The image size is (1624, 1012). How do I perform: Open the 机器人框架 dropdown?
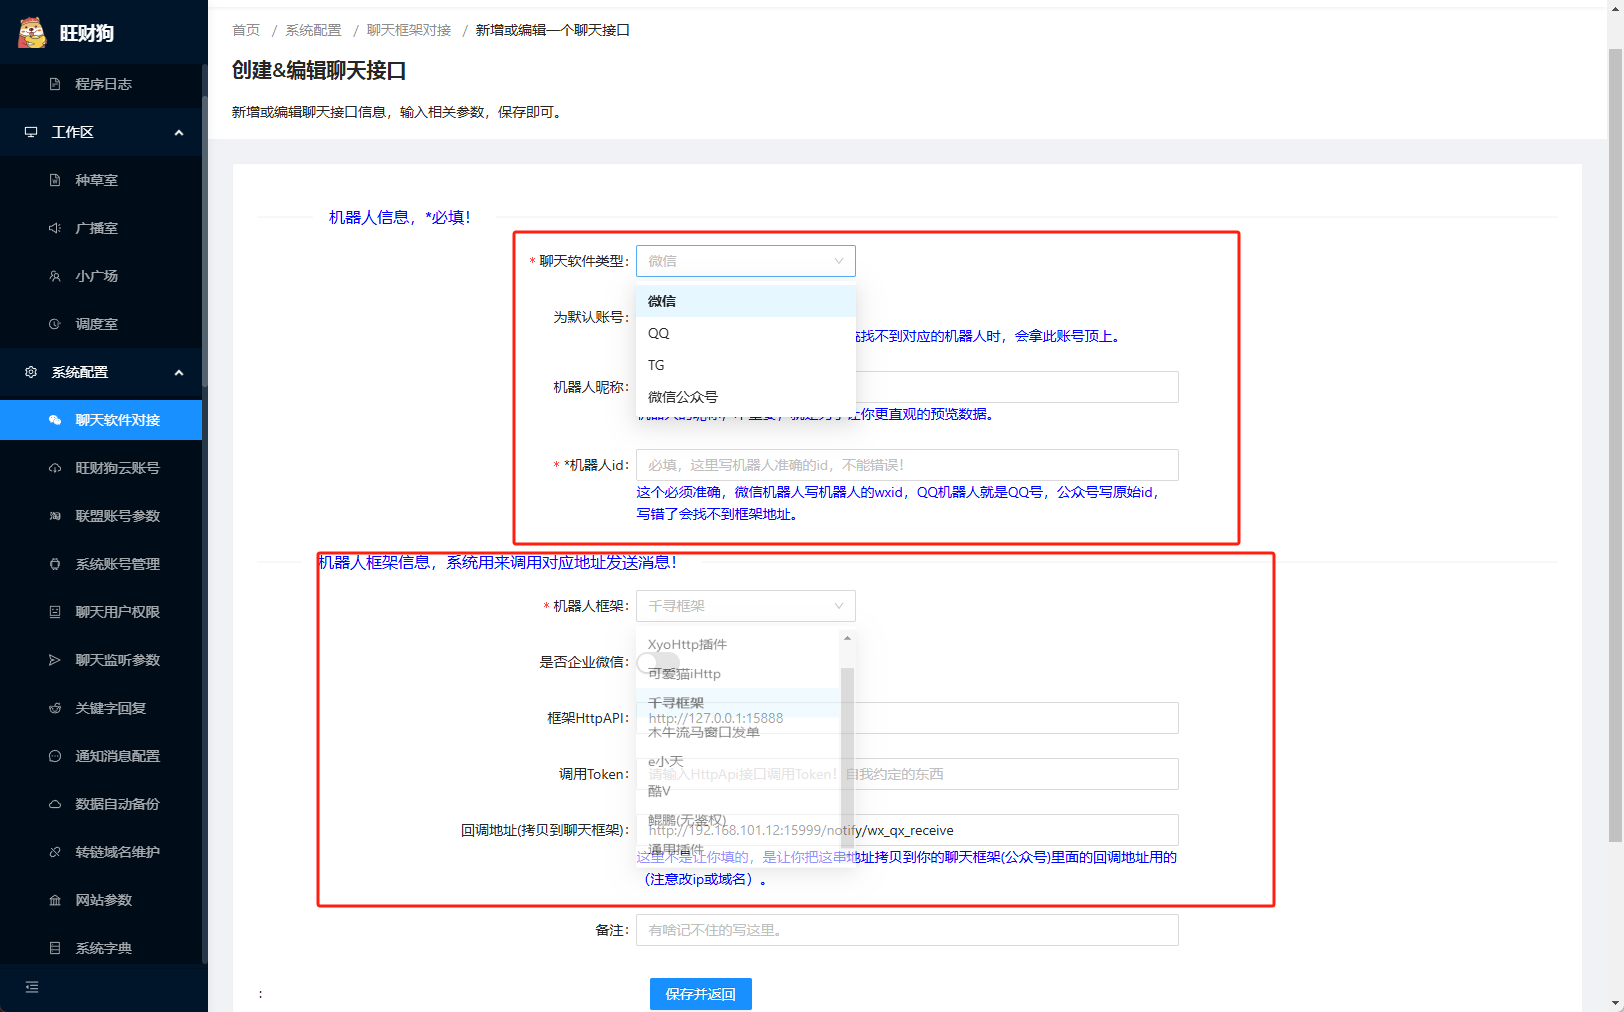tap(746, 606)
